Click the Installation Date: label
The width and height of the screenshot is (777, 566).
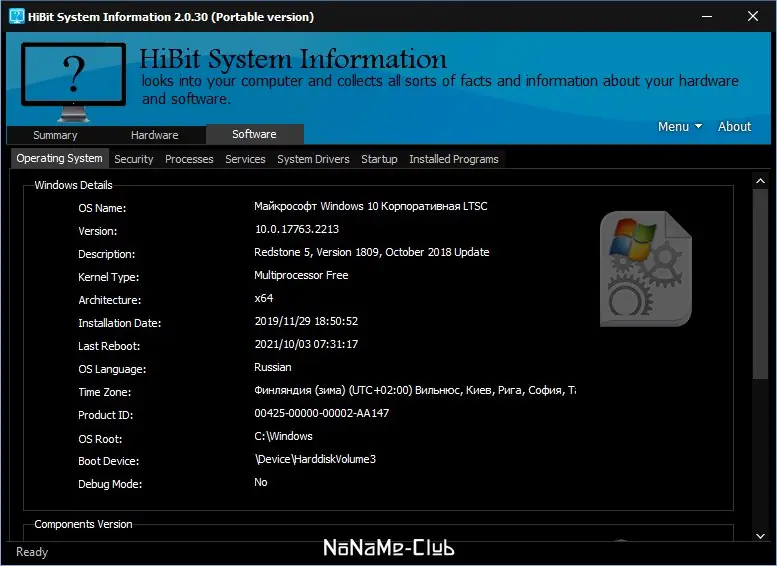coord(119,323)
